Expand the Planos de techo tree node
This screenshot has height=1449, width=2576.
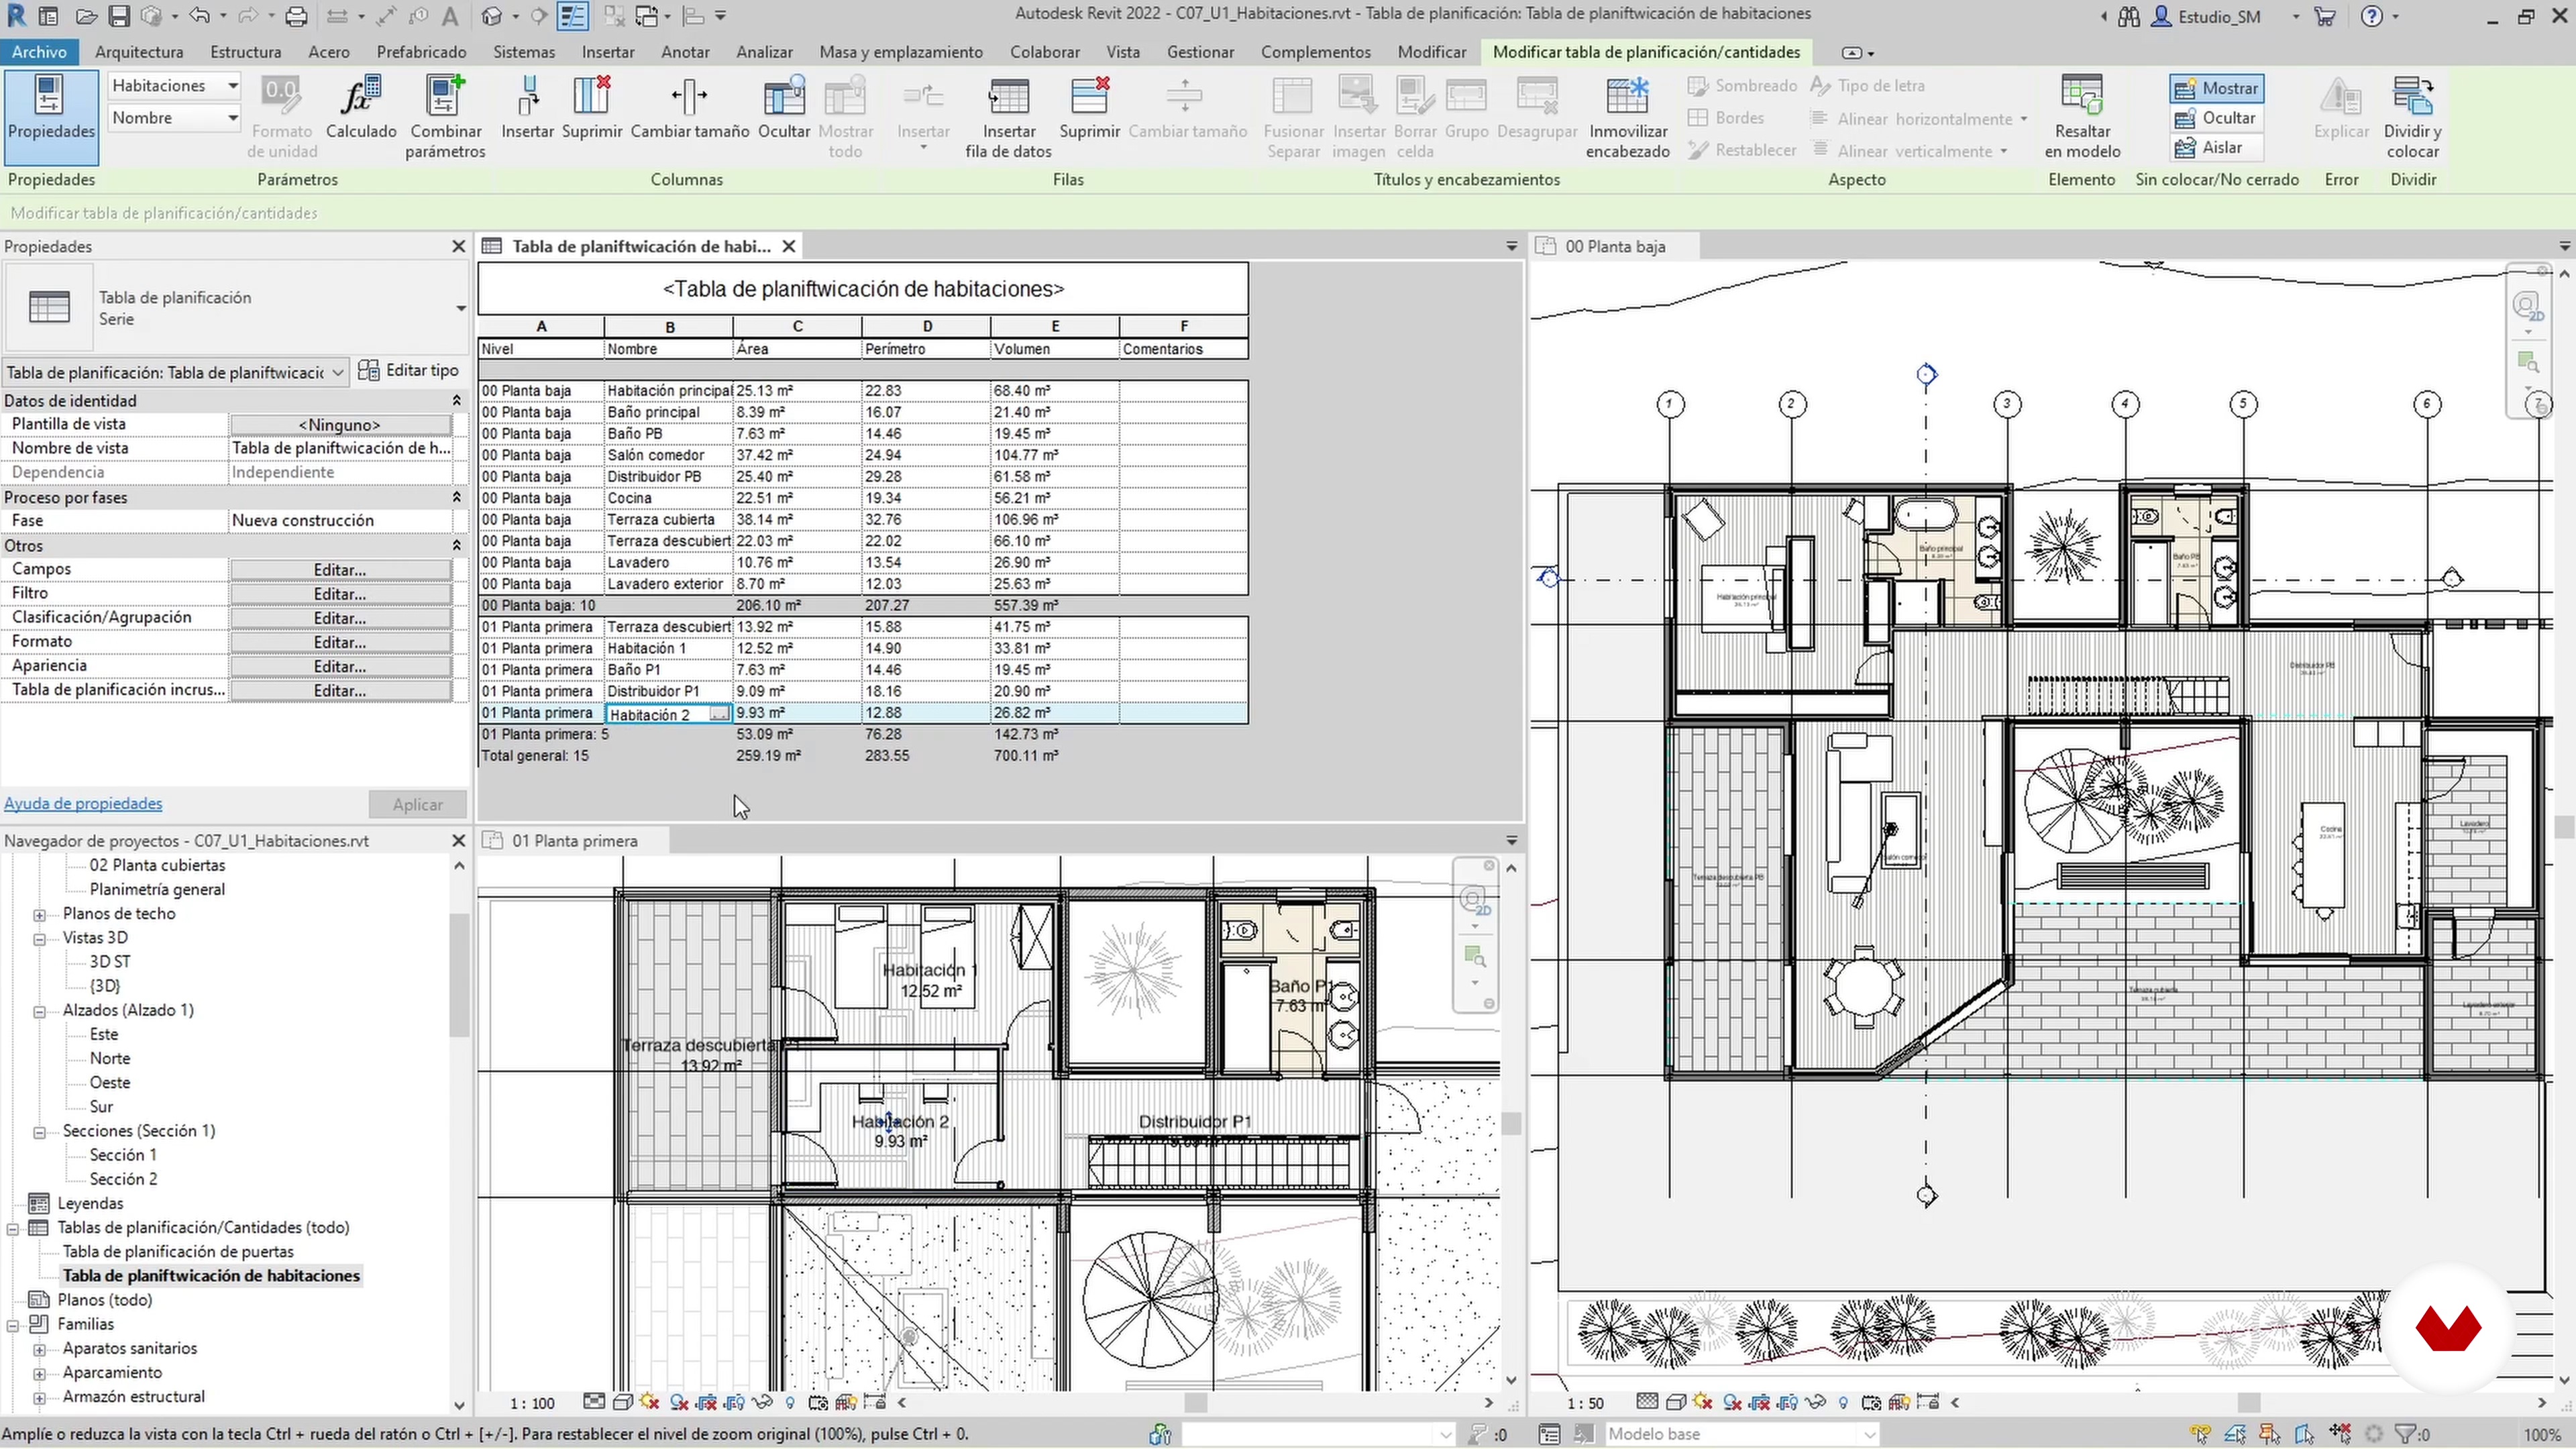pyautogui.click(x=39, y=915)
